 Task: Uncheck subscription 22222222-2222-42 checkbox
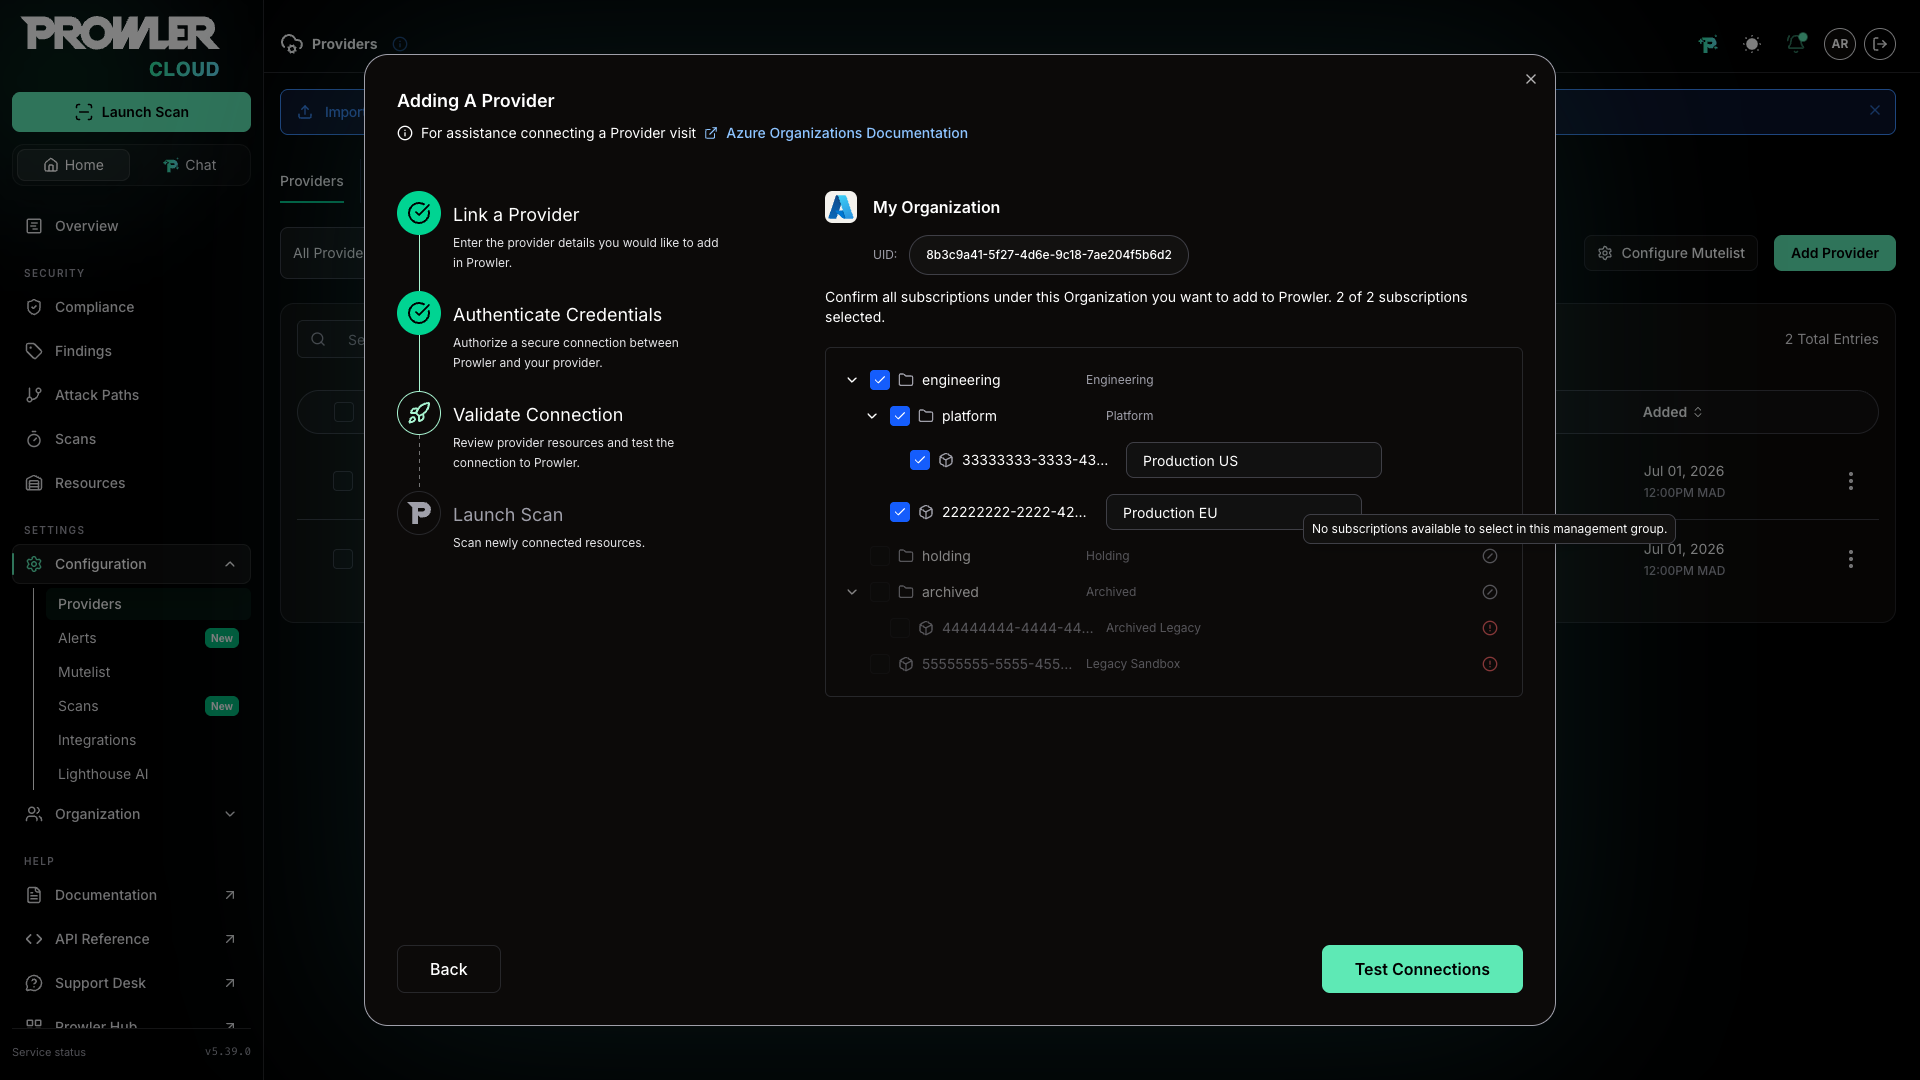[x=900, y=512]
